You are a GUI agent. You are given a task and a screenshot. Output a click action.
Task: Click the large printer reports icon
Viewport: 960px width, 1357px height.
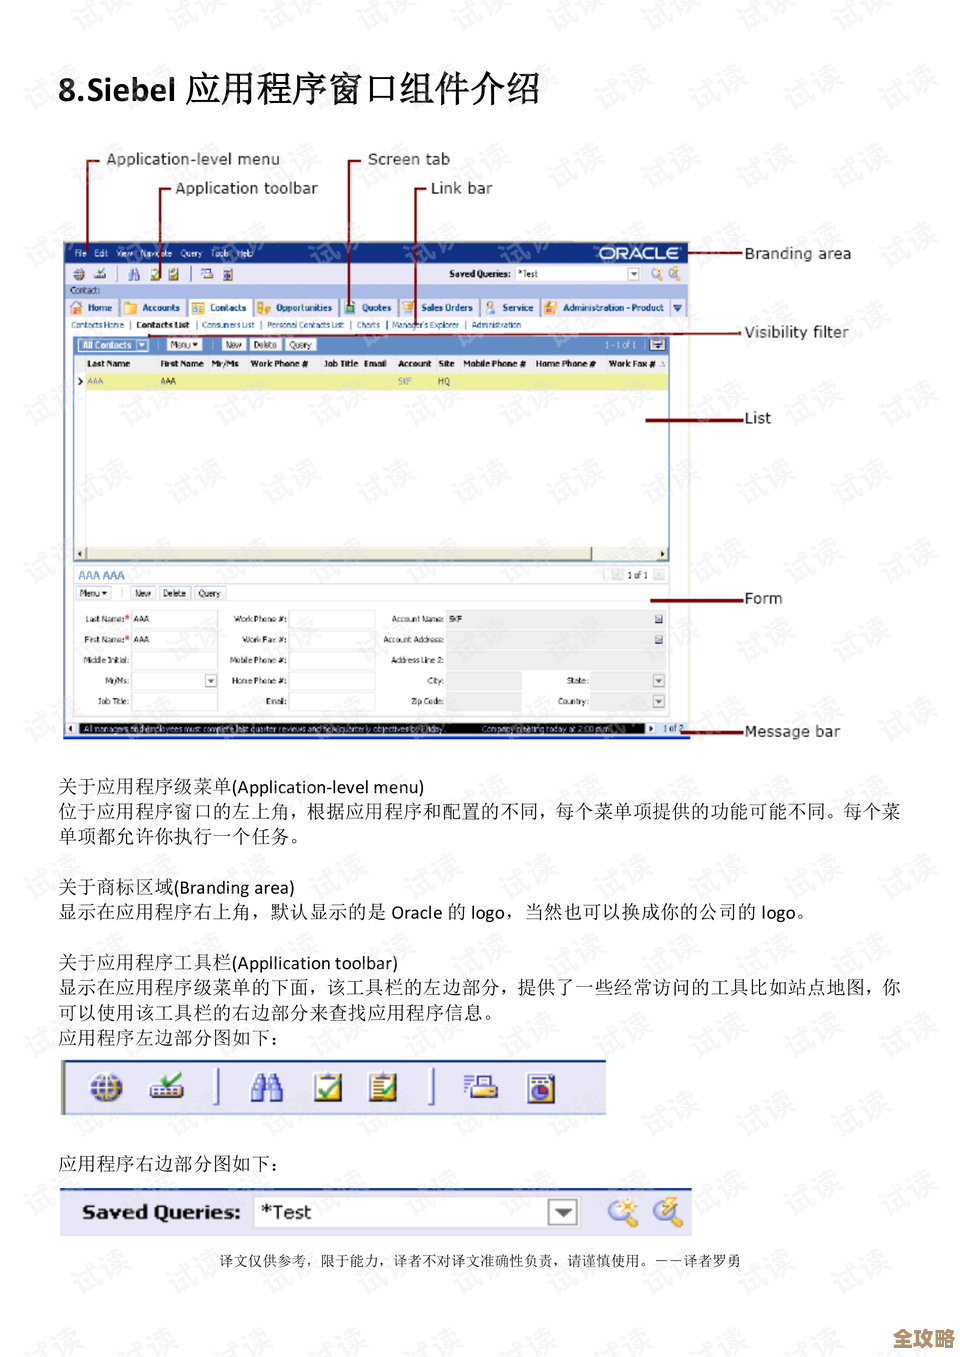coord(481,1087)
